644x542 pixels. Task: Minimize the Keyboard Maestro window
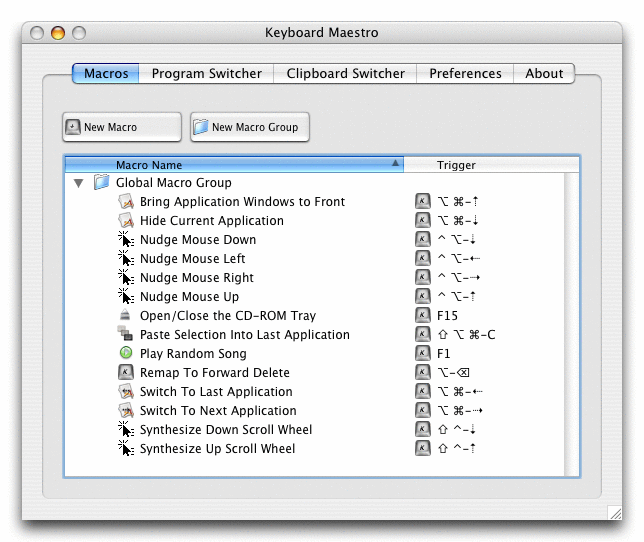[x=58, y=32]
